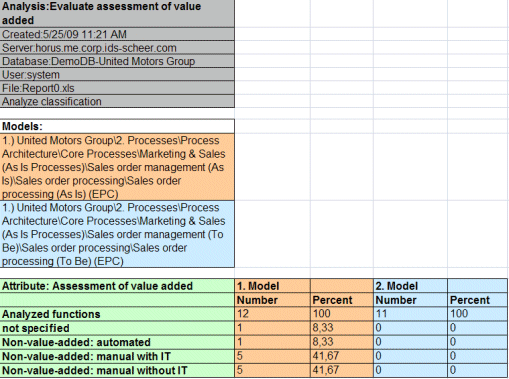Select the 'Non-value-added: manual without IT' row label
This screenshot has height=379, width=509.
(117, 370)
